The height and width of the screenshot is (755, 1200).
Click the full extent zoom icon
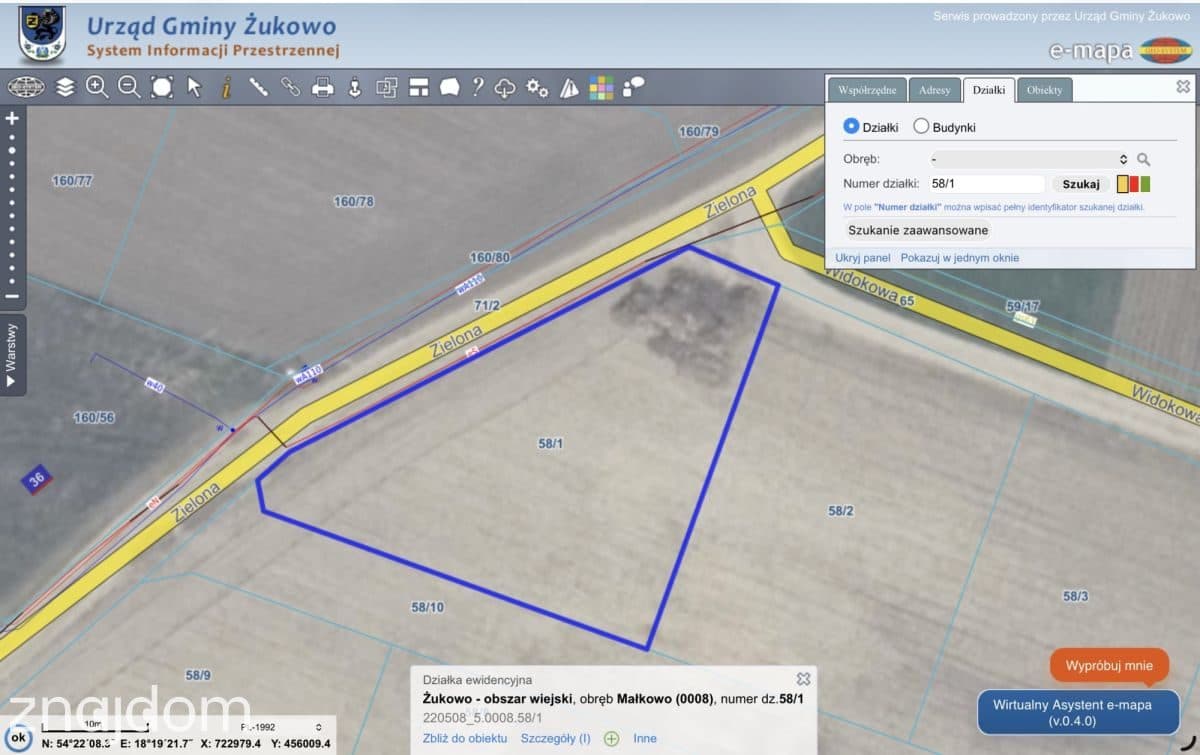[161, 87]
